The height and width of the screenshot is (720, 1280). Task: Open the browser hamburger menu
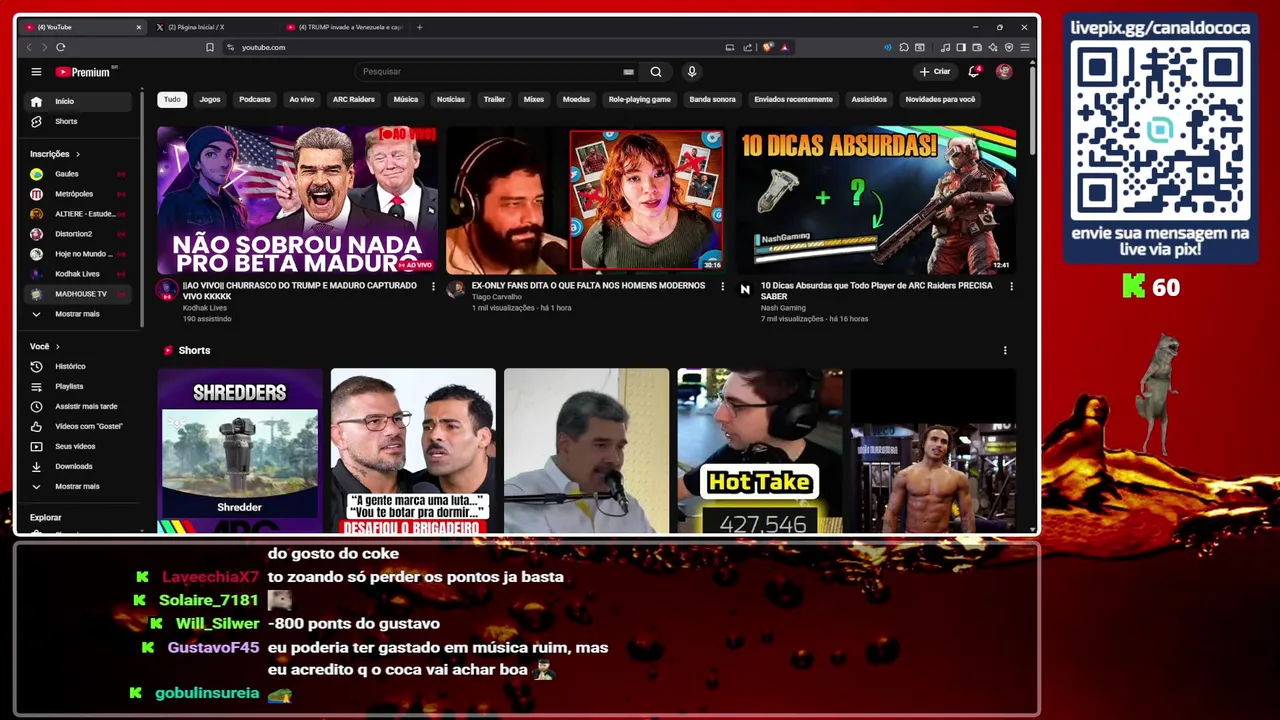1025,47
